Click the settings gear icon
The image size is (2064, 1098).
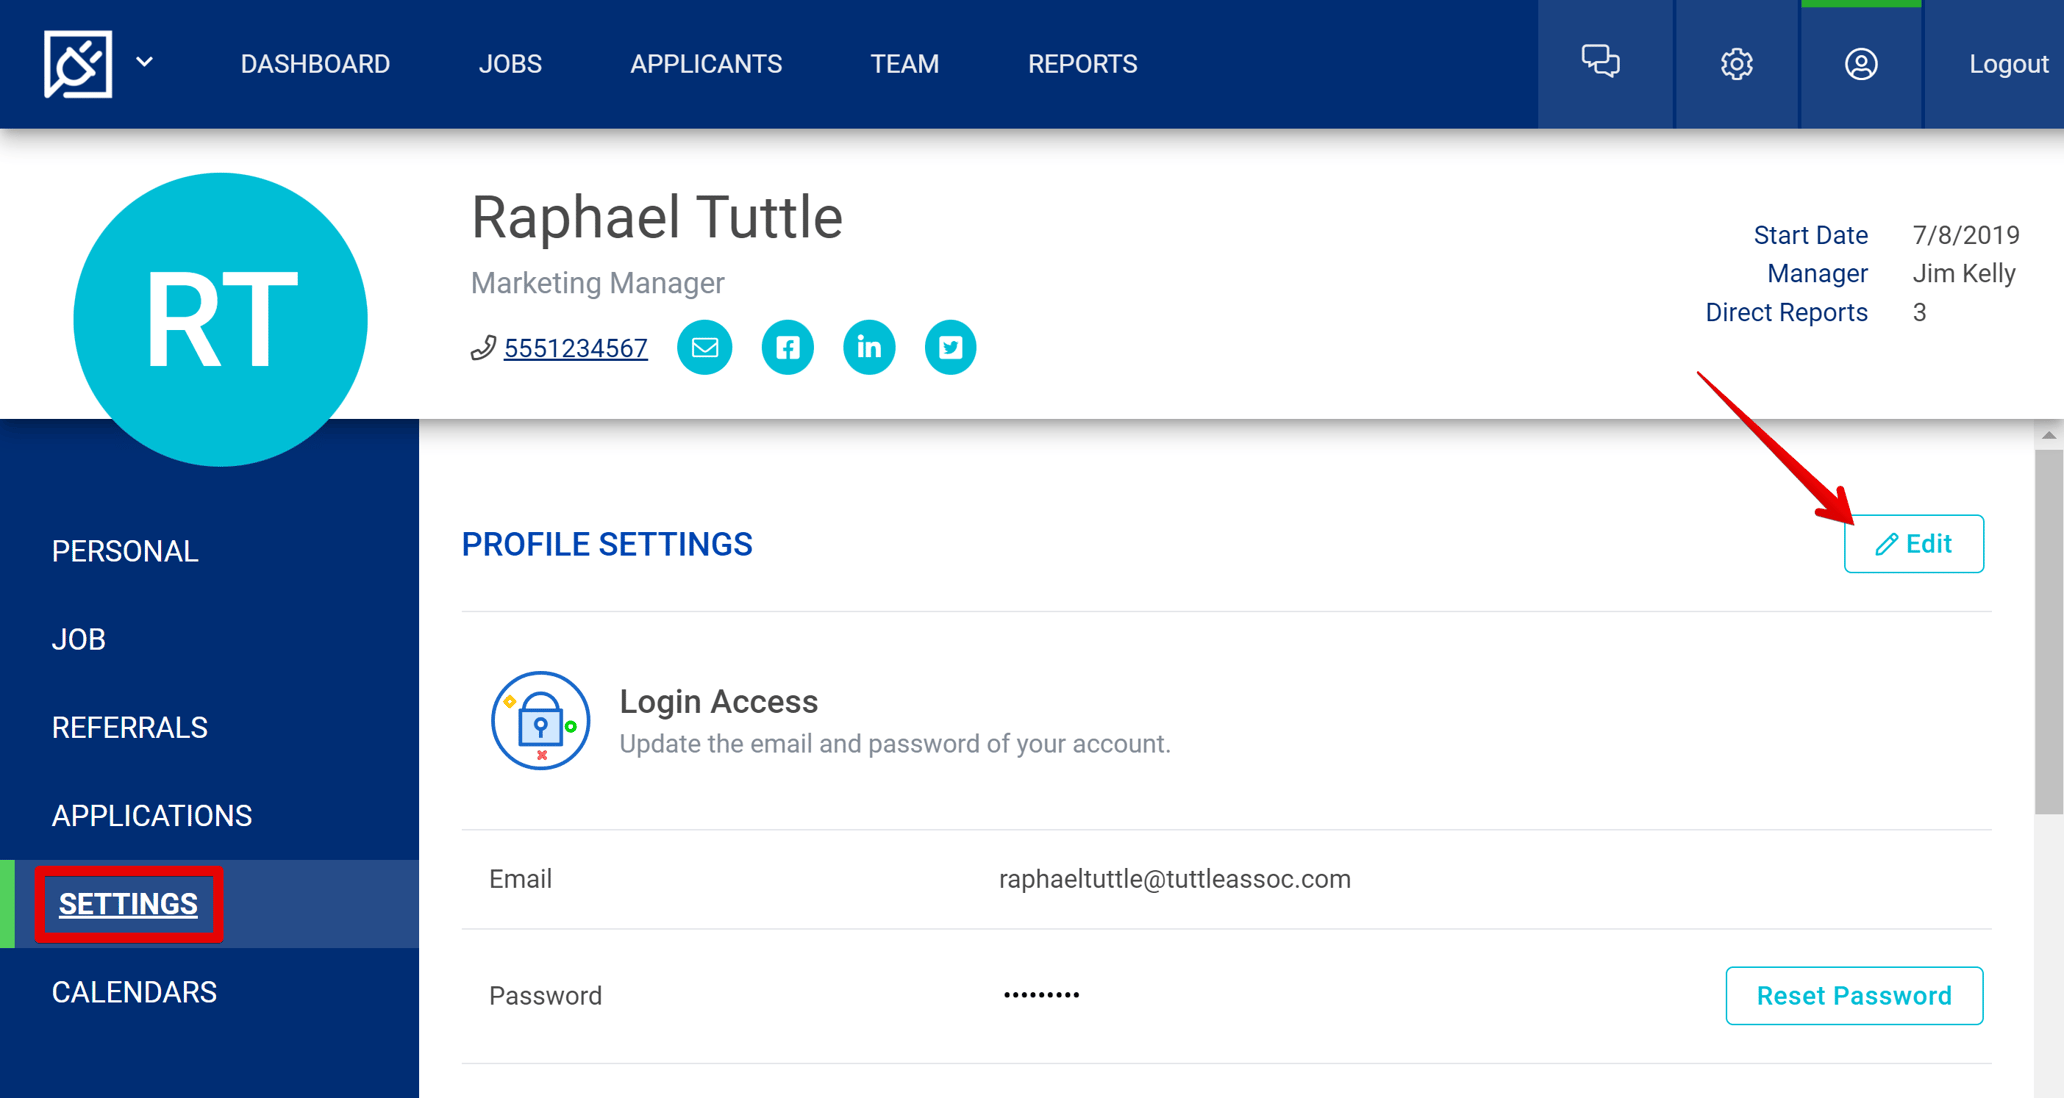coord(1736,63)
